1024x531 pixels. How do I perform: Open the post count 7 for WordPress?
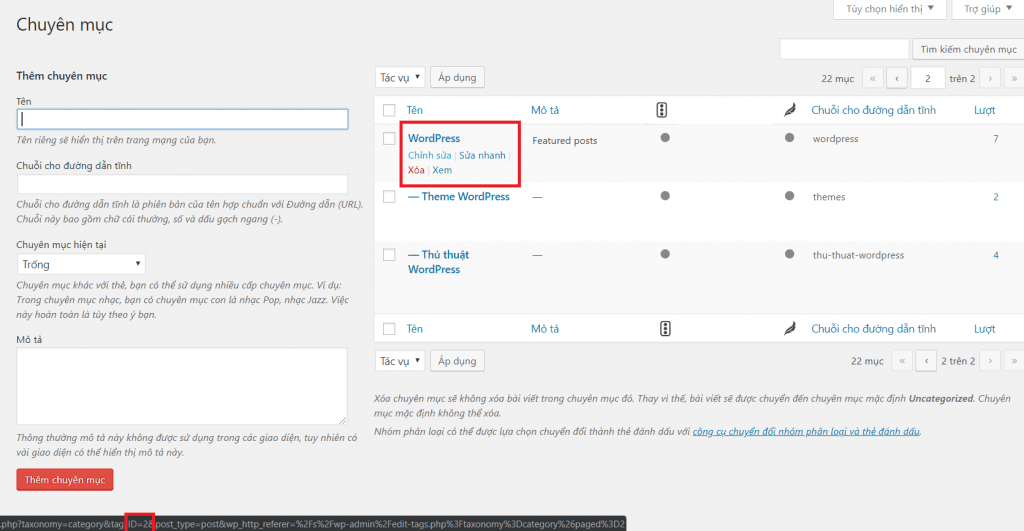tap(995, 138)
